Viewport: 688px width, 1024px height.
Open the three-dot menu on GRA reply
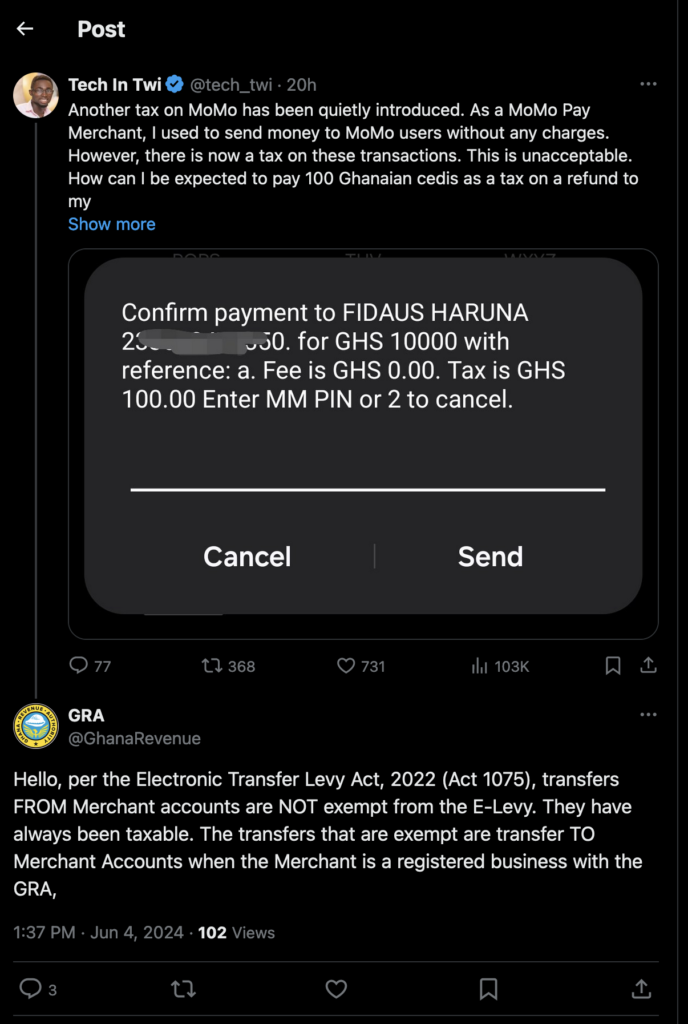tap(648, 715)
